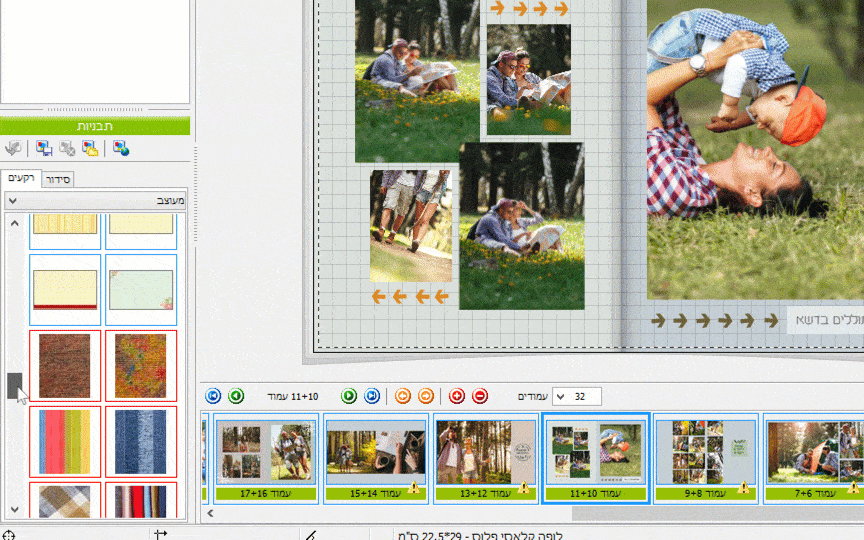Jump to first page with blue button
Screen dimensions: 864x540
pos(213,396)
